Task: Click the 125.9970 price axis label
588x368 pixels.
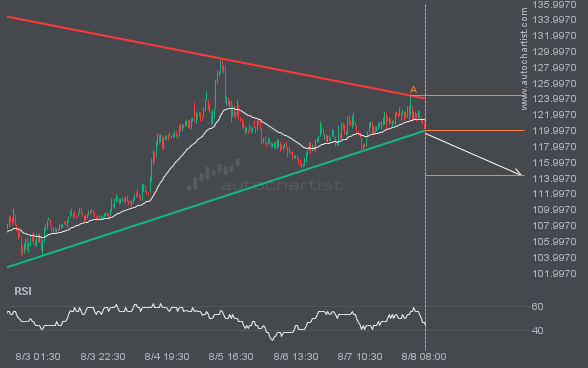Action: tap(554, 83)
